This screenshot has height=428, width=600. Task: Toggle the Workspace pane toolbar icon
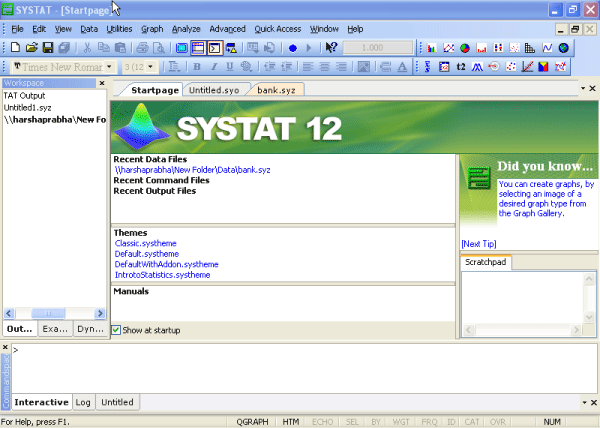click(x=198, y=48)
